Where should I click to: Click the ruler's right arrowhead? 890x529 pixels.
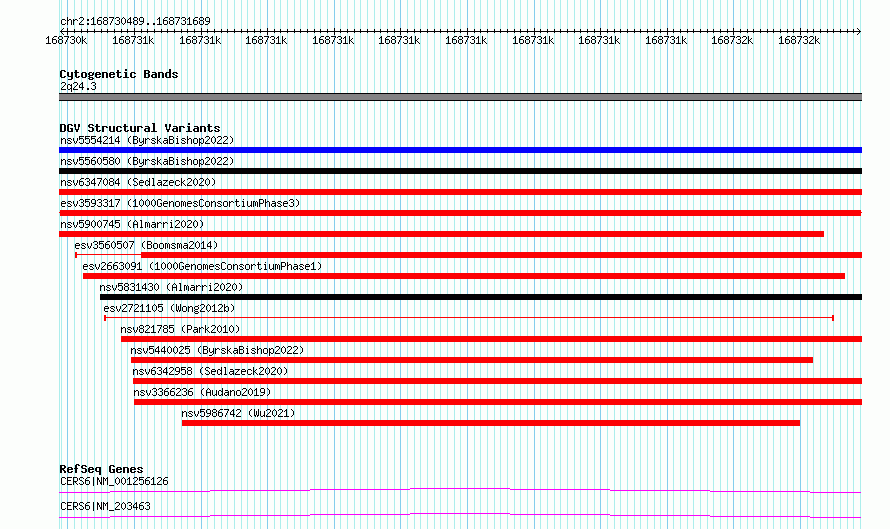coord(859,31)
